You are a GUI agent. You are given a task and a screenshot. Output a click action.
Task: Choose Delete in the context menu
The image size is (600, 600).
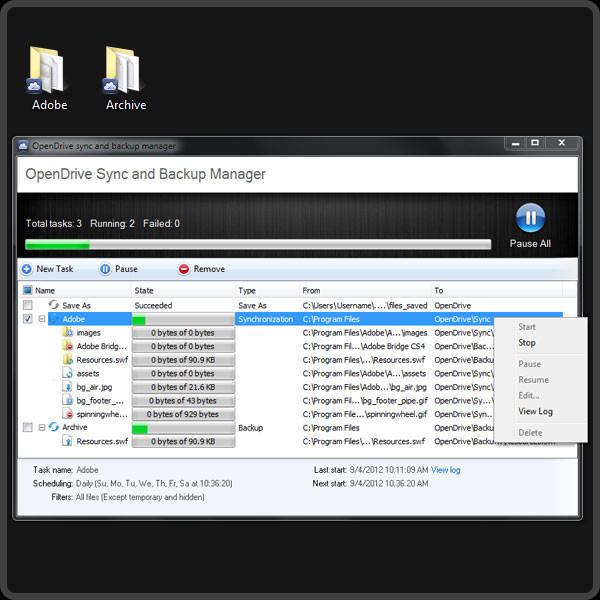[530, 432]
